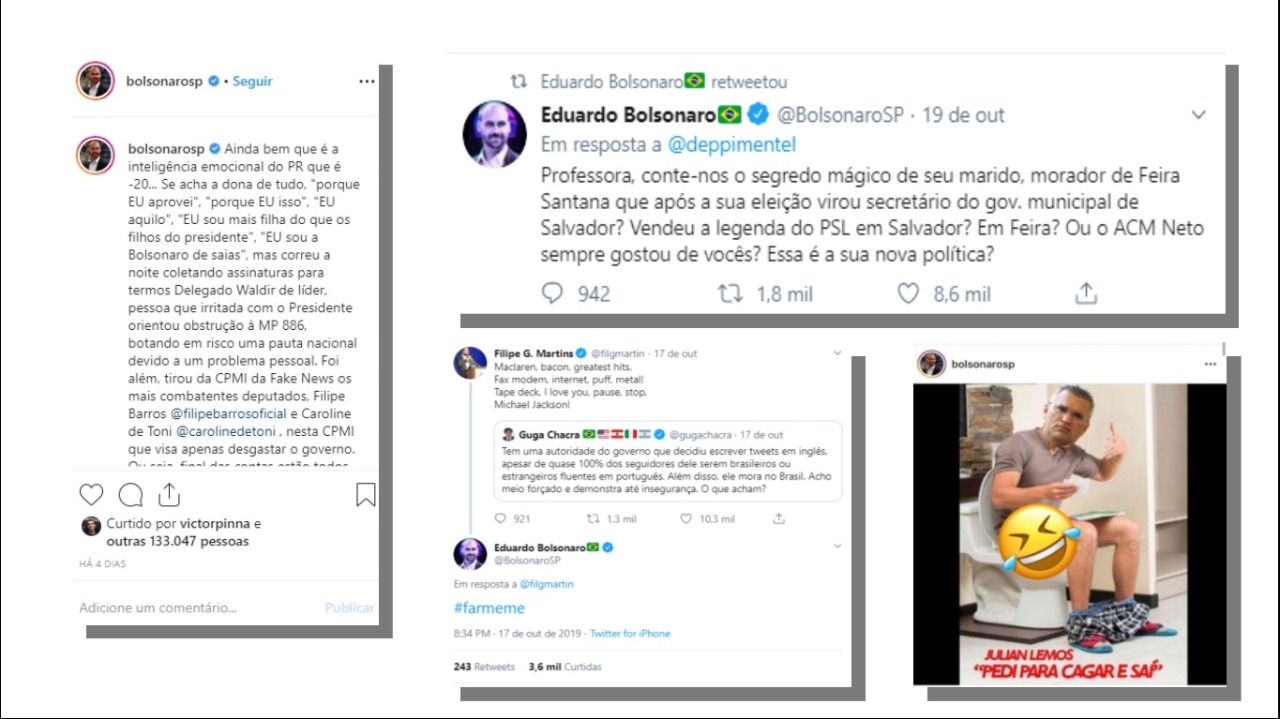Expand the tweet options chevron near 19 de out
This screenshot has width=1280, height=719.
tap(1198, 115)
